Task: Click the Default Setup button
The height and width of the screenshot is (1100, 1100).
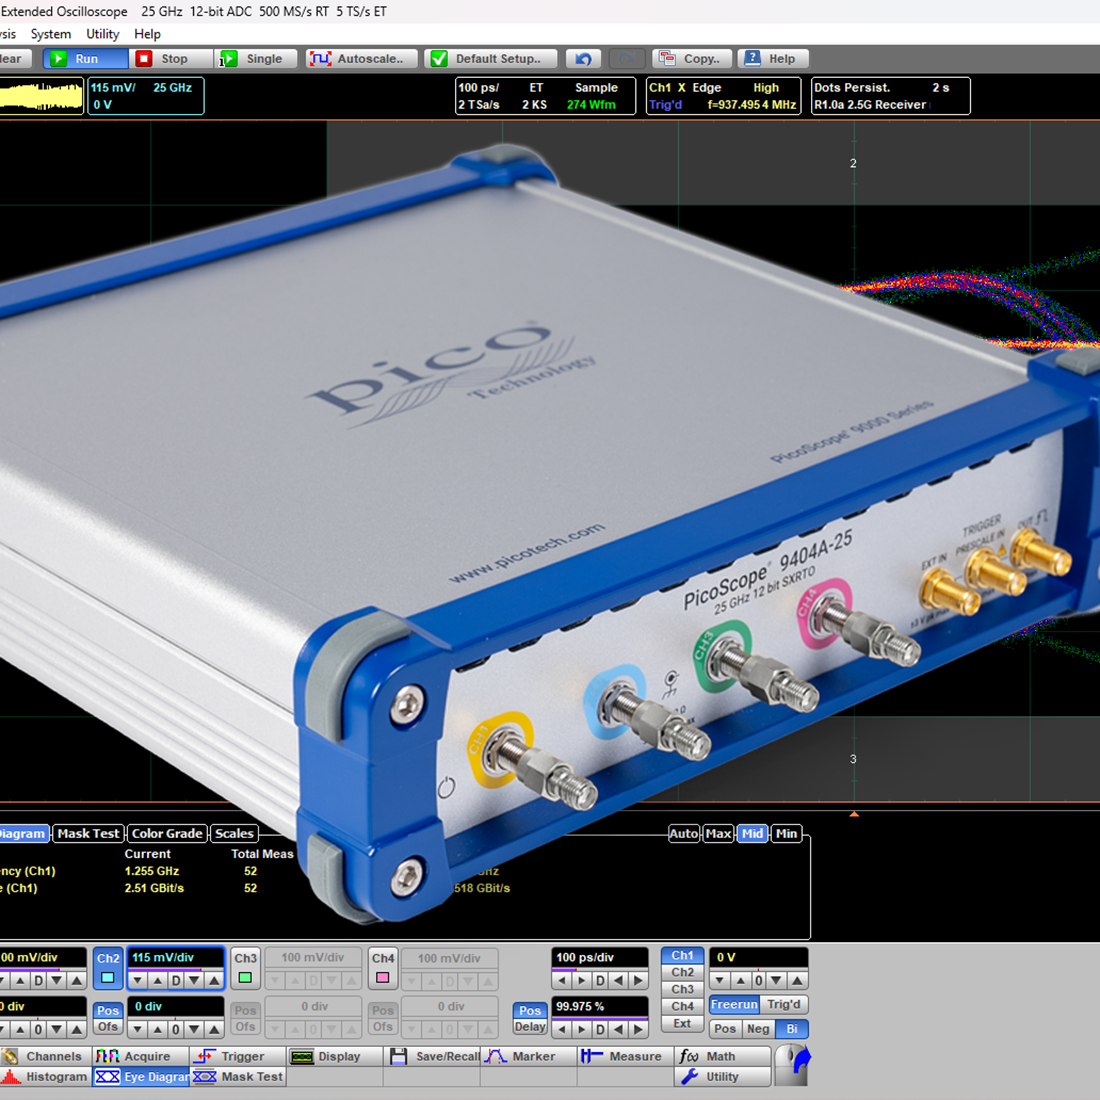Action: point(491,59)
